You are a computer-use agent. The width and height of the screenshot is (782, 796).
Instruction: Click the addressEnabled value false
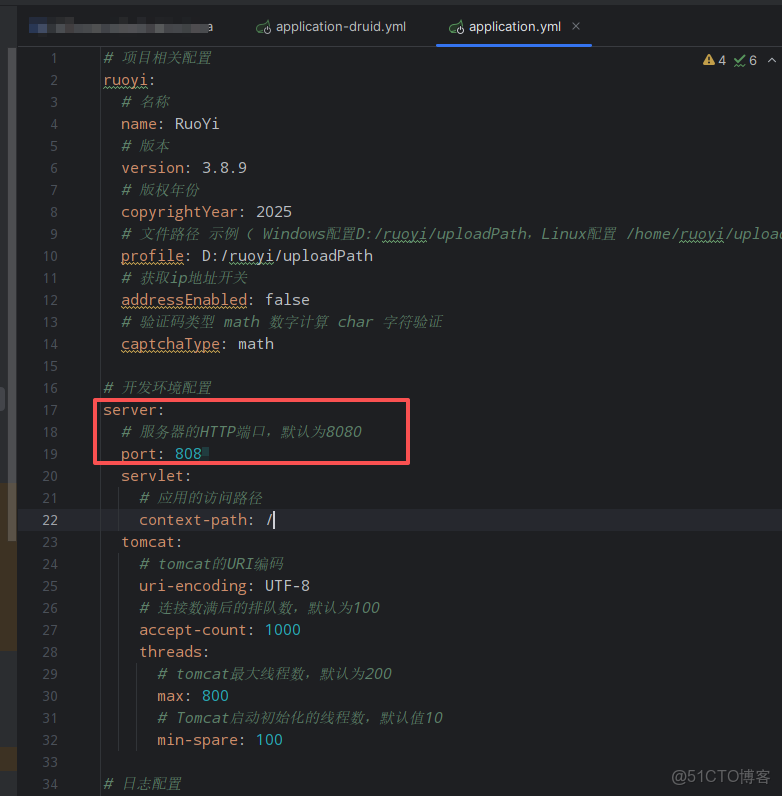pos(287,300)
